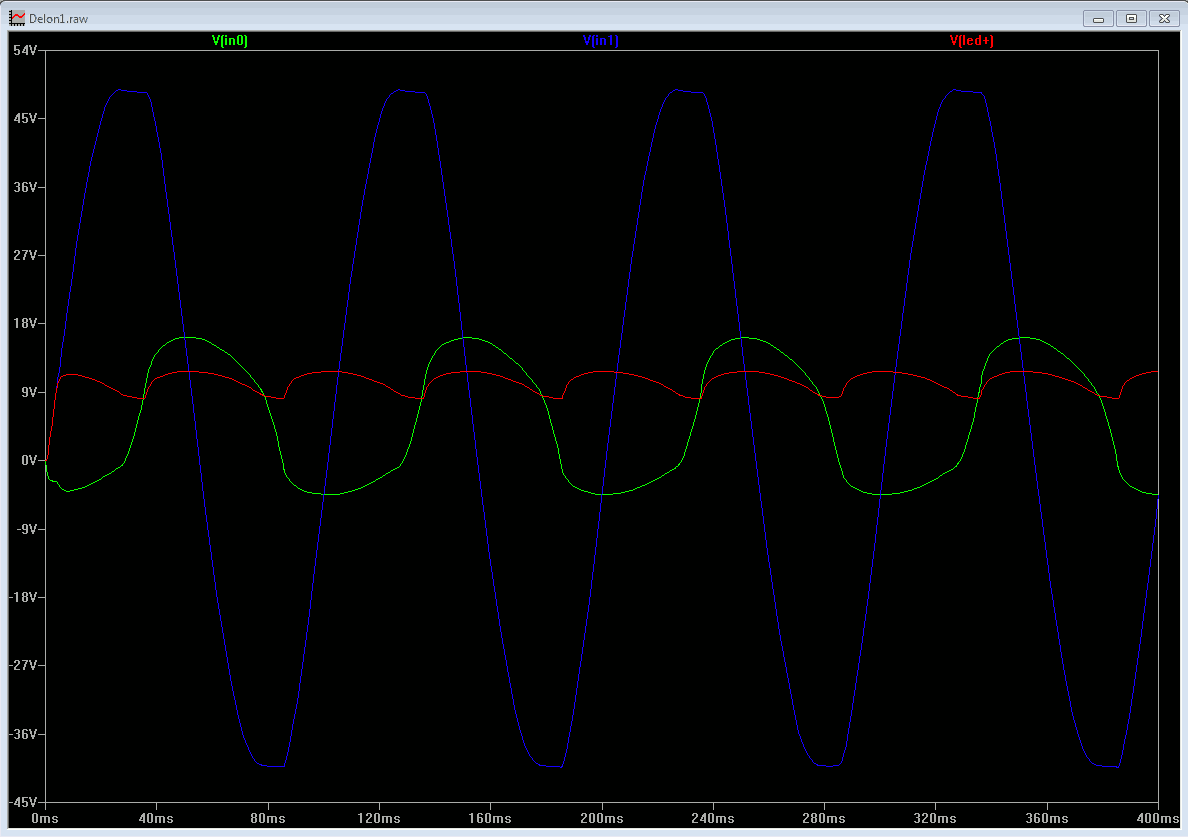Click the 54V label on vertical axis
The image size is (1188, 837).
[x=24, y=50]
